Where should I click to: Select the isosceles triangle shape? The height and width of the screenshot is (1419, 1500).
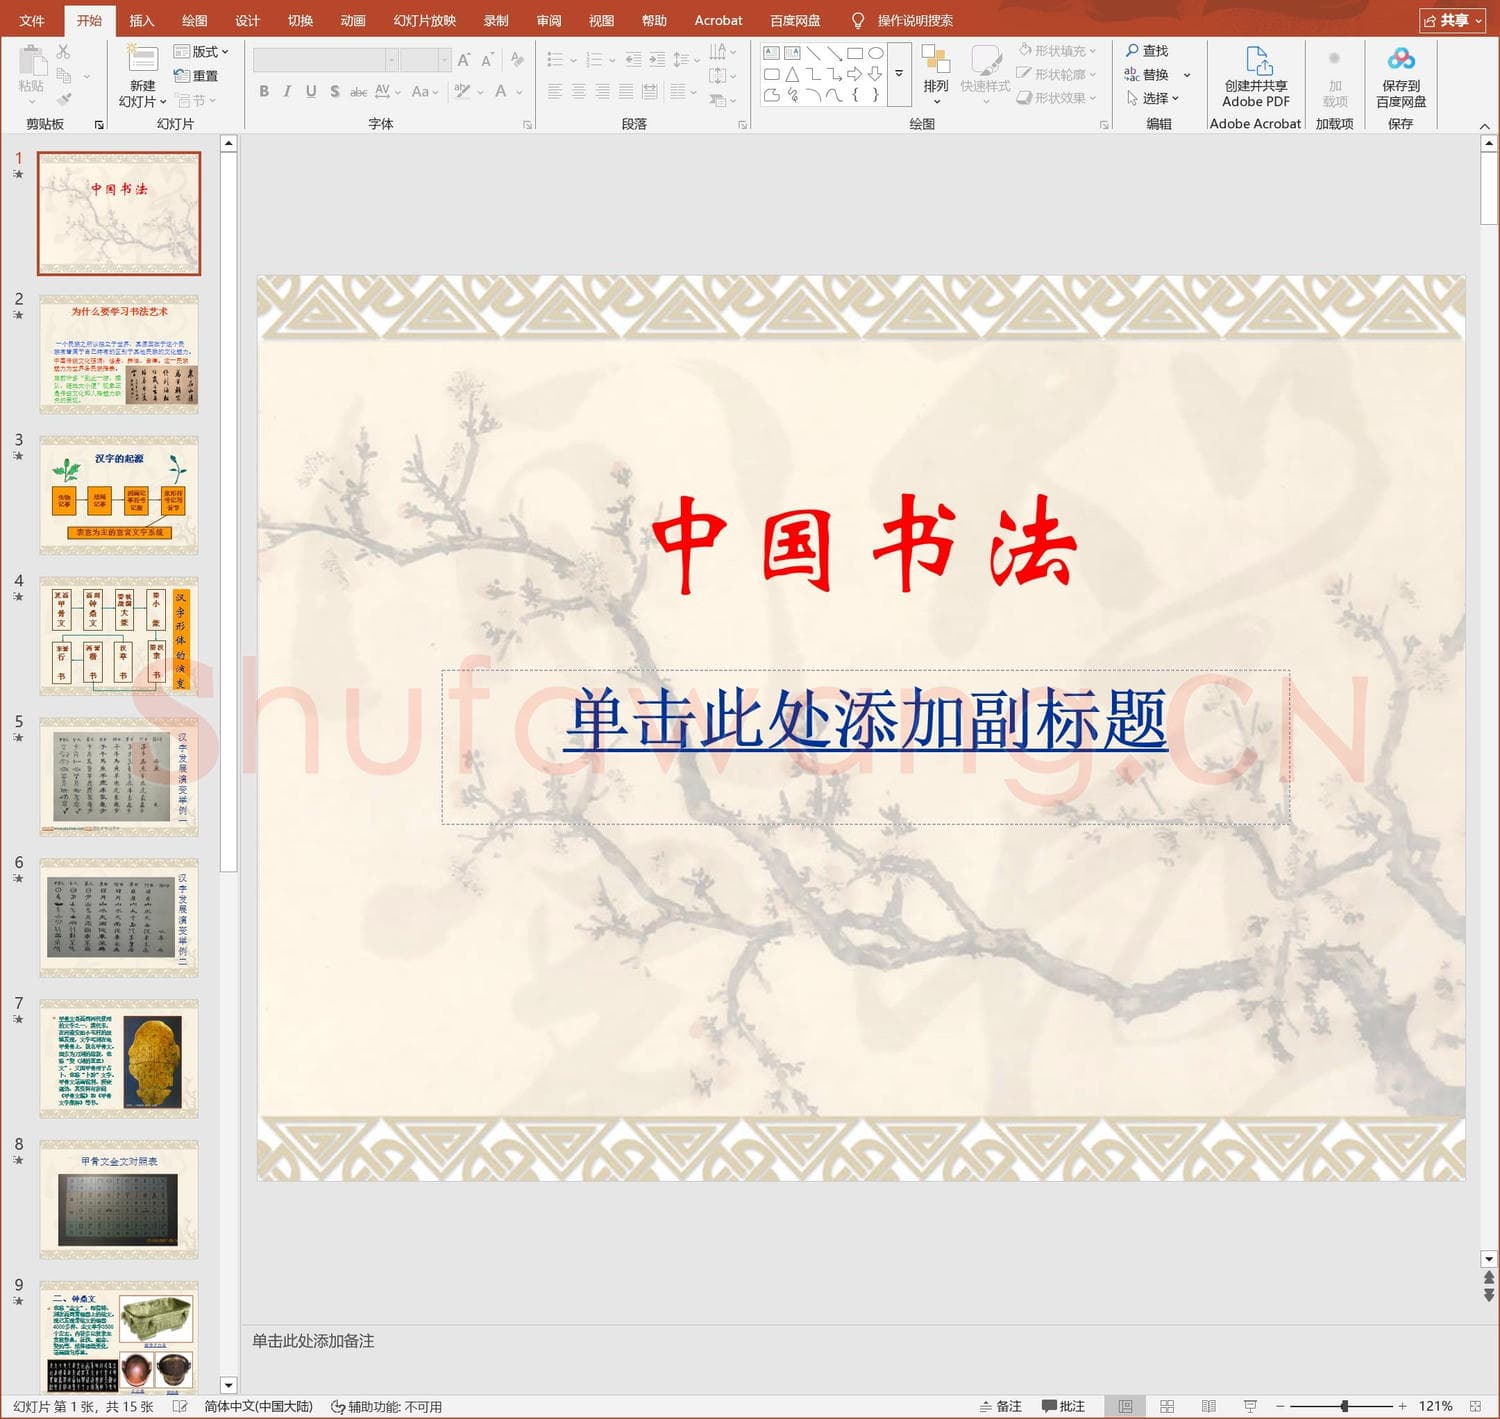tap(792, 74)
